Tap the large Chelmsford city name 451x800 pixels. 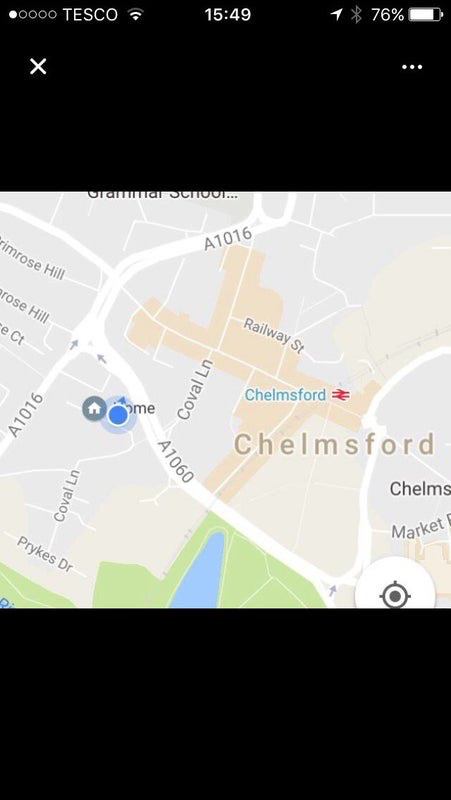click(334, 444)
